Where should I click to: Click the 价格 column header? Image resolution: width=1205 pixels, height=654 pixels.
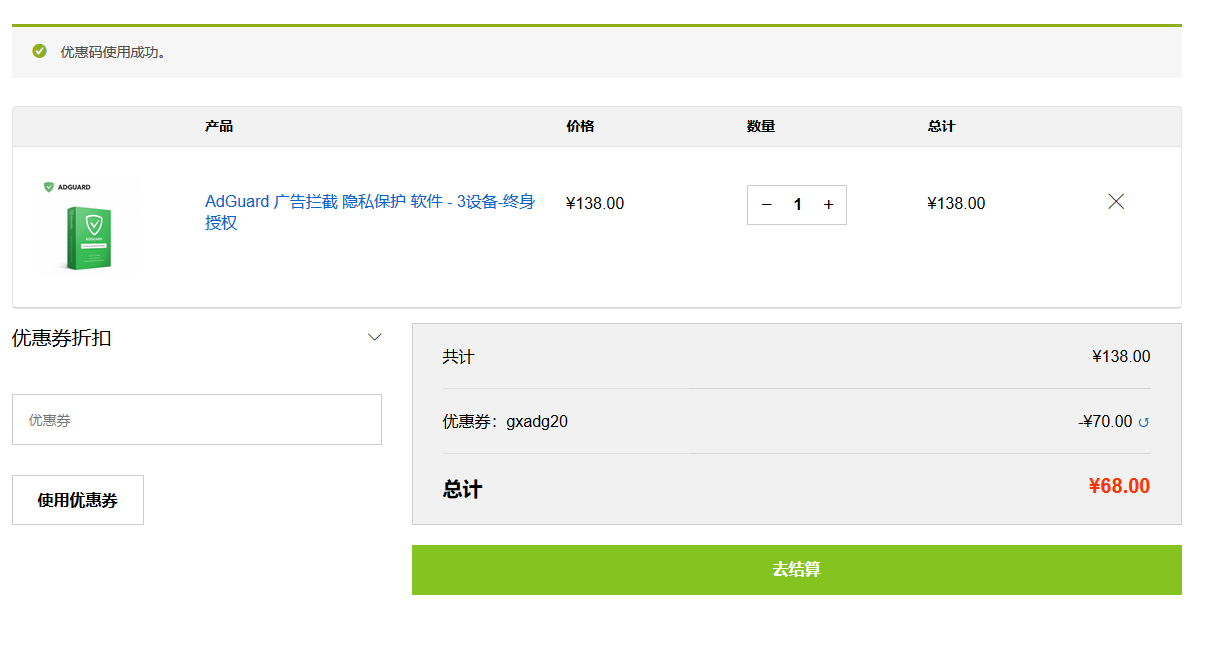pyautogui.click(x=580, y=127)
